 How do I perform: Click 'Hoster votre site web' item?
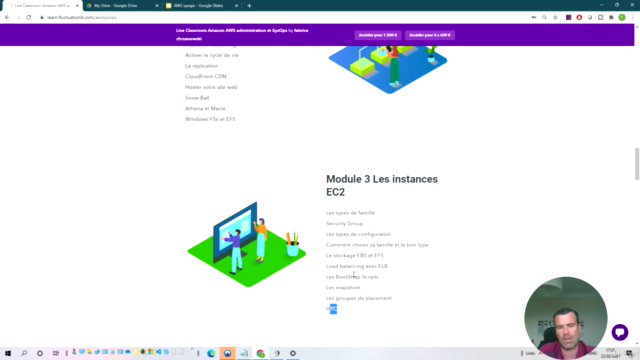(x=211, y=87)
